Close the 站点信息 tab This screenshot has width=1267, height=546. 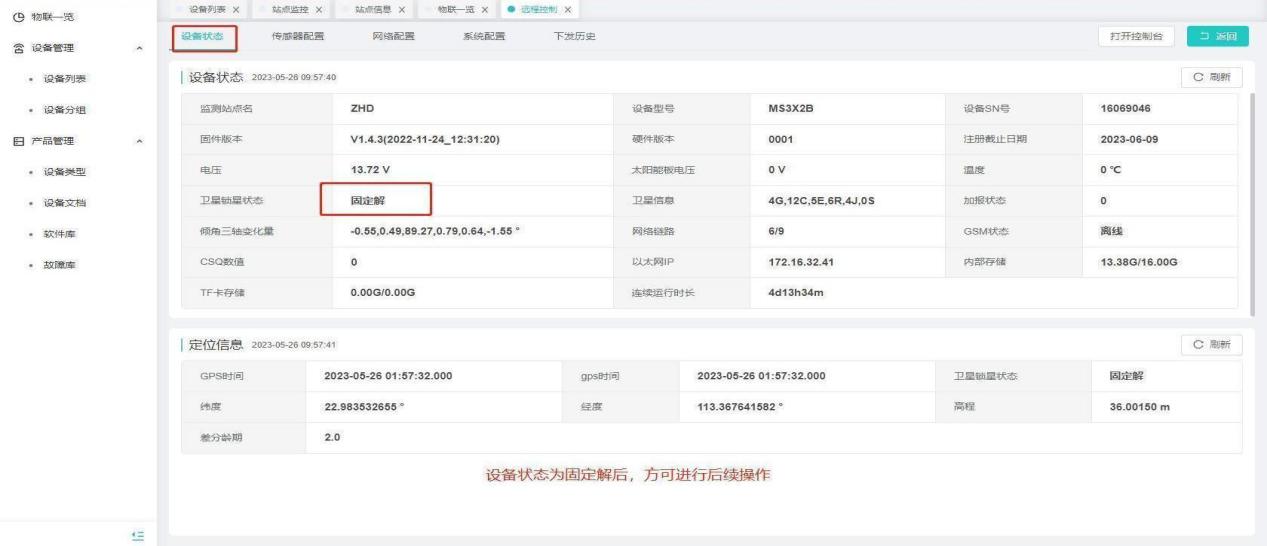(401, 10)
